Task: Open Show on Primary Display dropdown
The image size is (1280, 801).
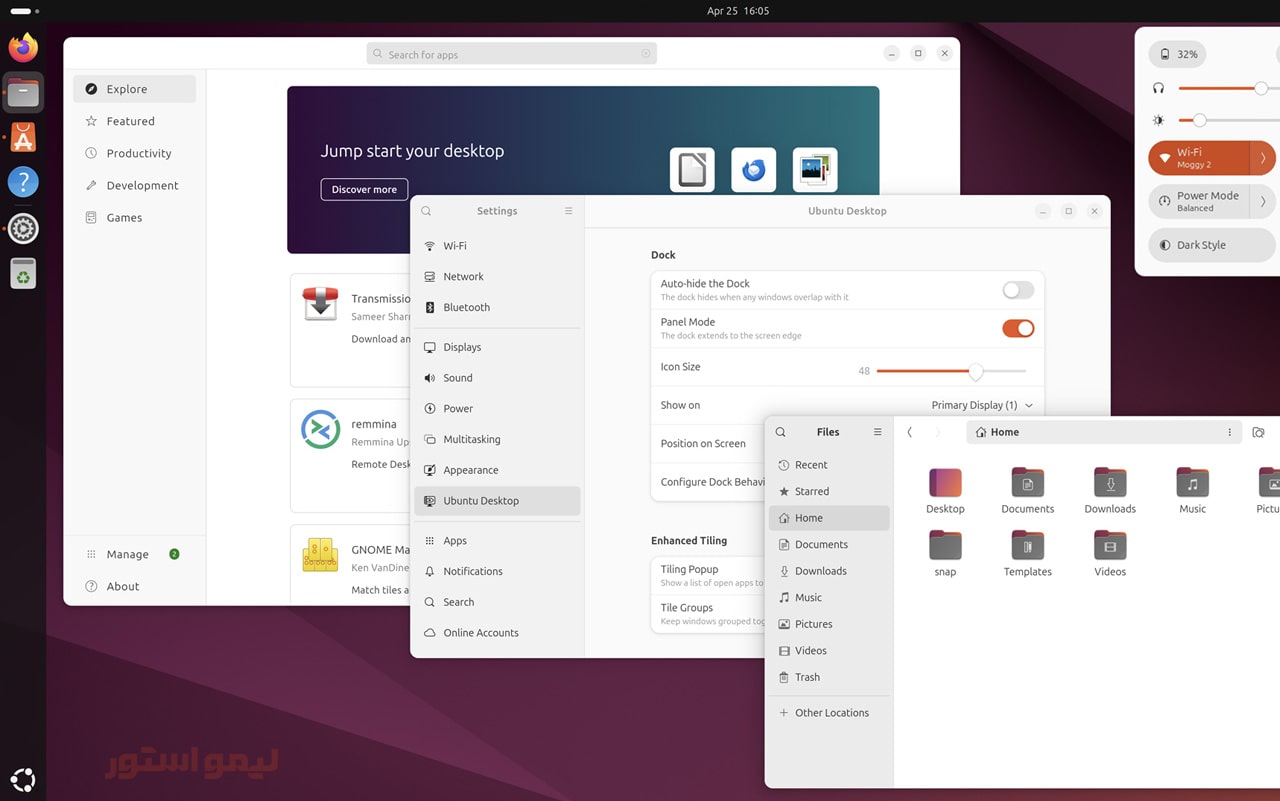Action: click(982, 405)
